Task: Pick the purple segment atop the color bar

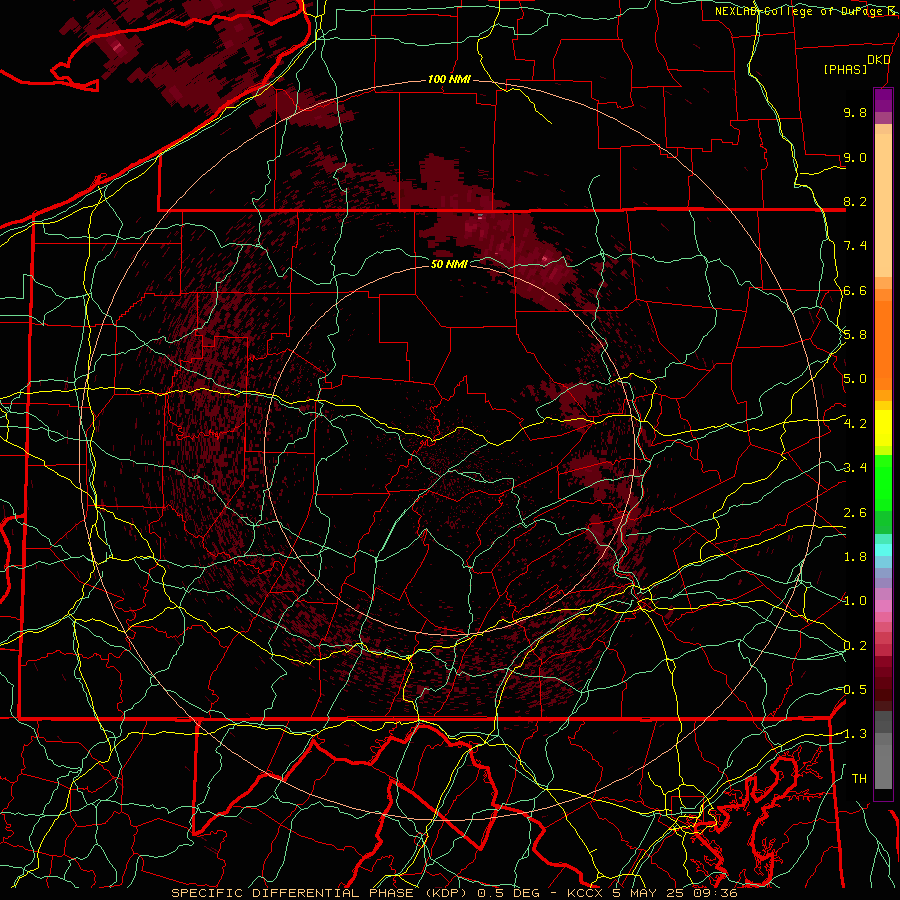Action: coord(883,100)
